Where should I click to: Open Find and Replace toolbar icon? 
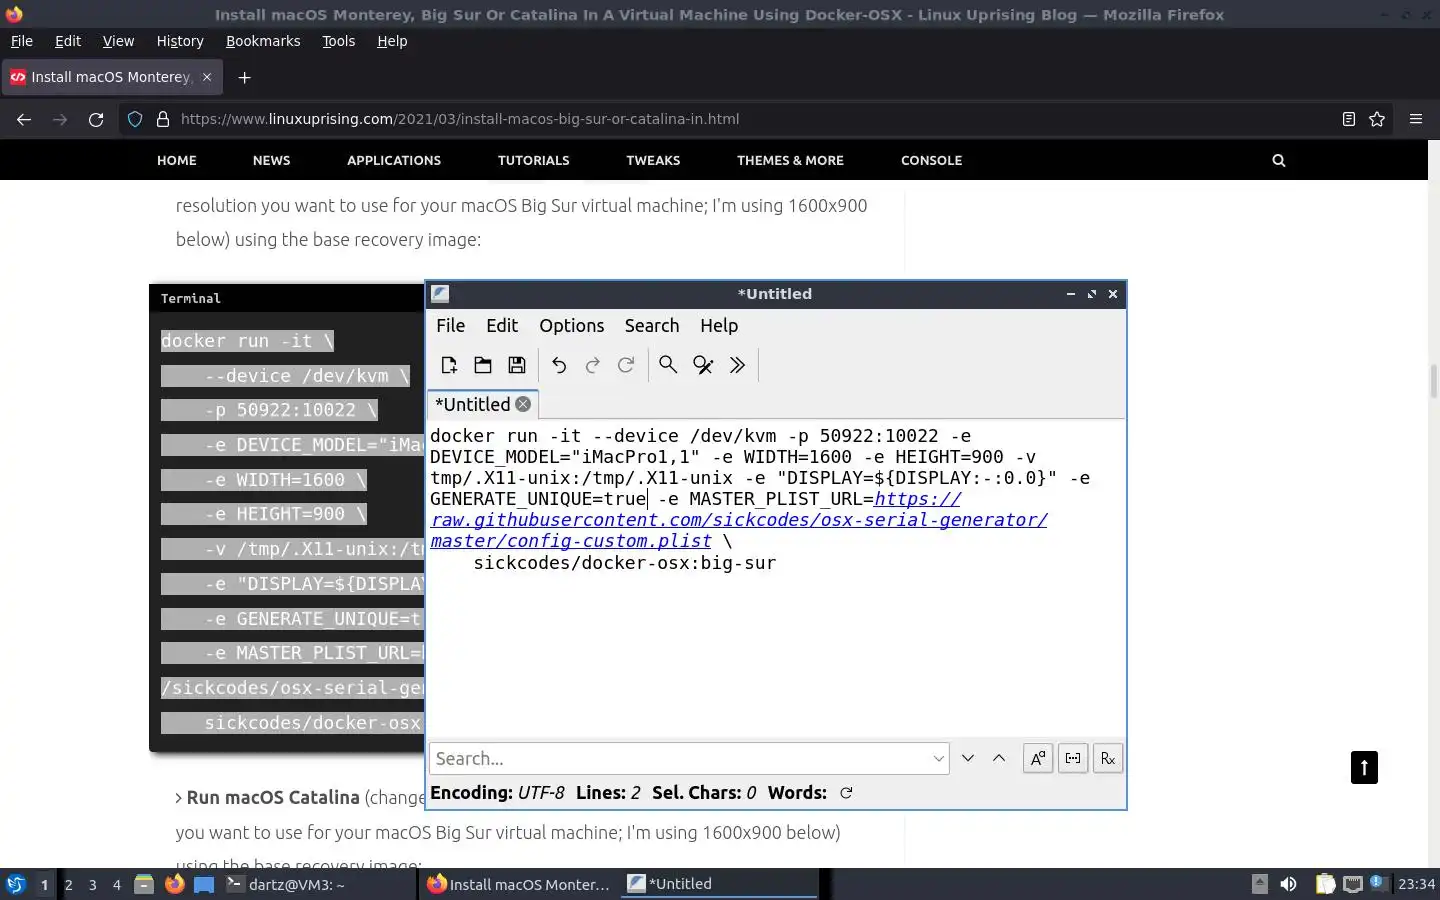(x=703, y=365)
